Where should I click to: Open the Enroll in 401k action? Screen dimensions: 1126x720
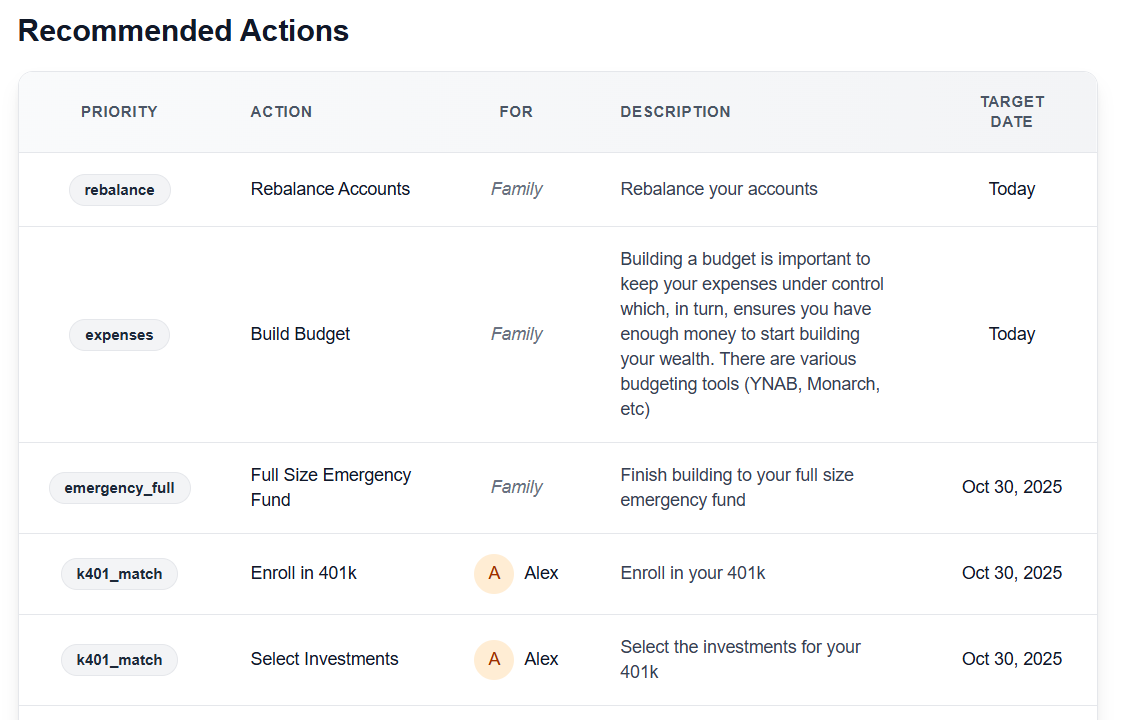click(303, 573)
